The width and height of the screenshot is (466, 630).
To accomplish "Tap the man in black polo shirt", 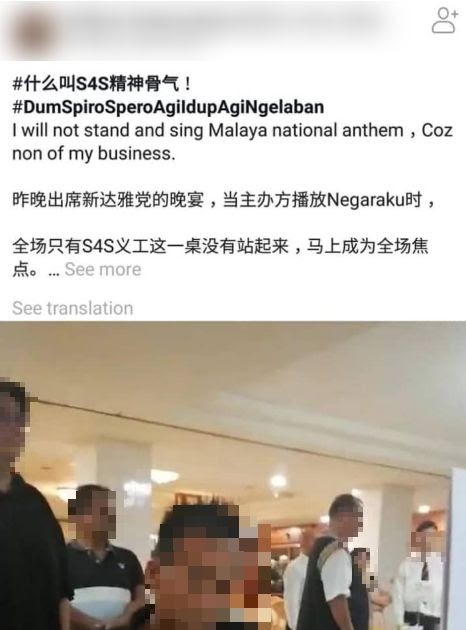I will 100,558.
